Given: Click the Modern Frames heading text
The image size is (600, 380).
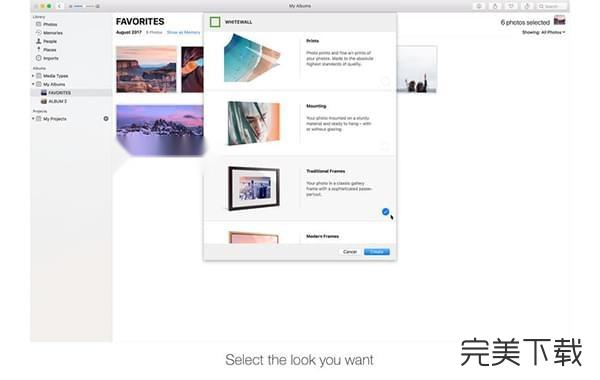Looking at the screenshot, I should click(x=322, y=236).
